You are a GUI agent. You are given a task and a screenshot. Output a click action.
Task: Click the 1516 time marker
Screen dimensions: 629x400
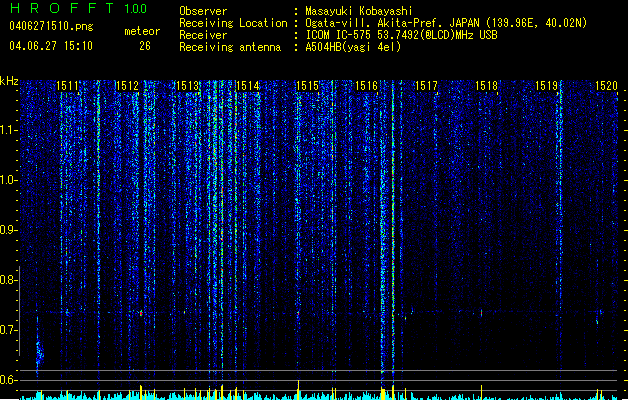point(367,86)
